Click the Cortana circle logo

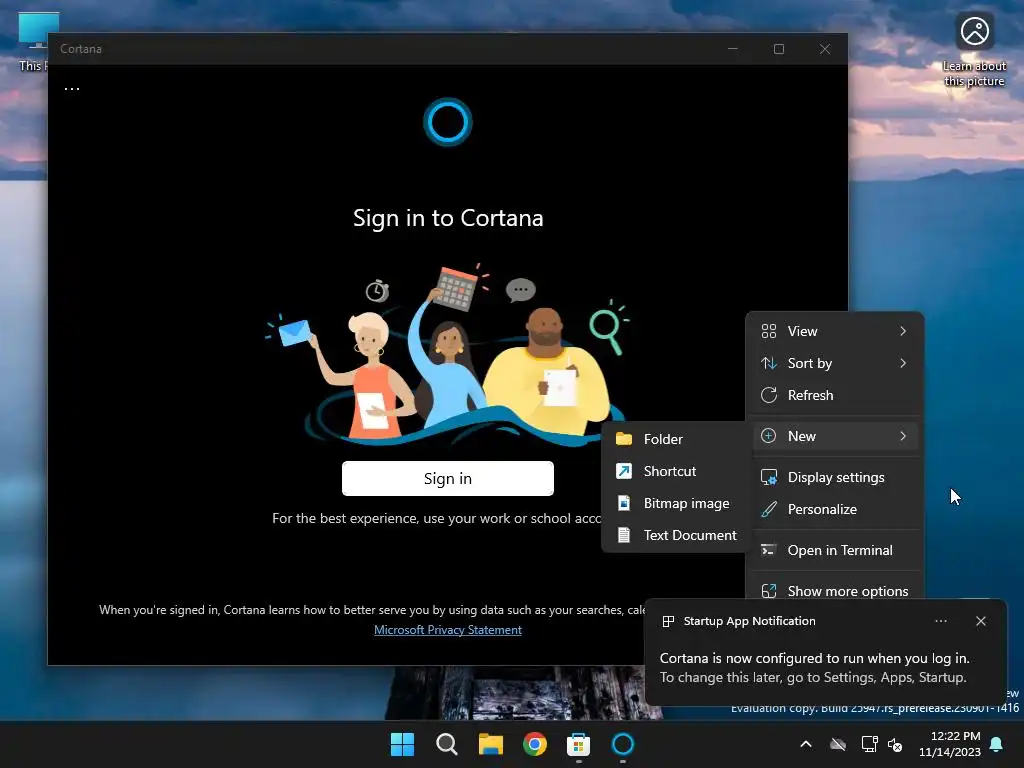tap(447, 121)
